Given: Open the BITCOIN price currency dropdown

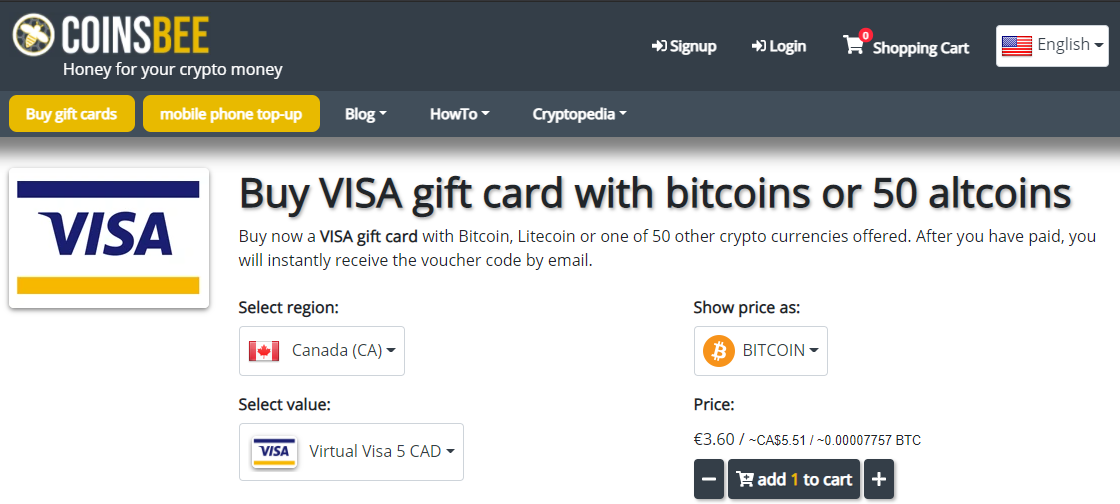Looking at the screenshot, I should point(761,351).
